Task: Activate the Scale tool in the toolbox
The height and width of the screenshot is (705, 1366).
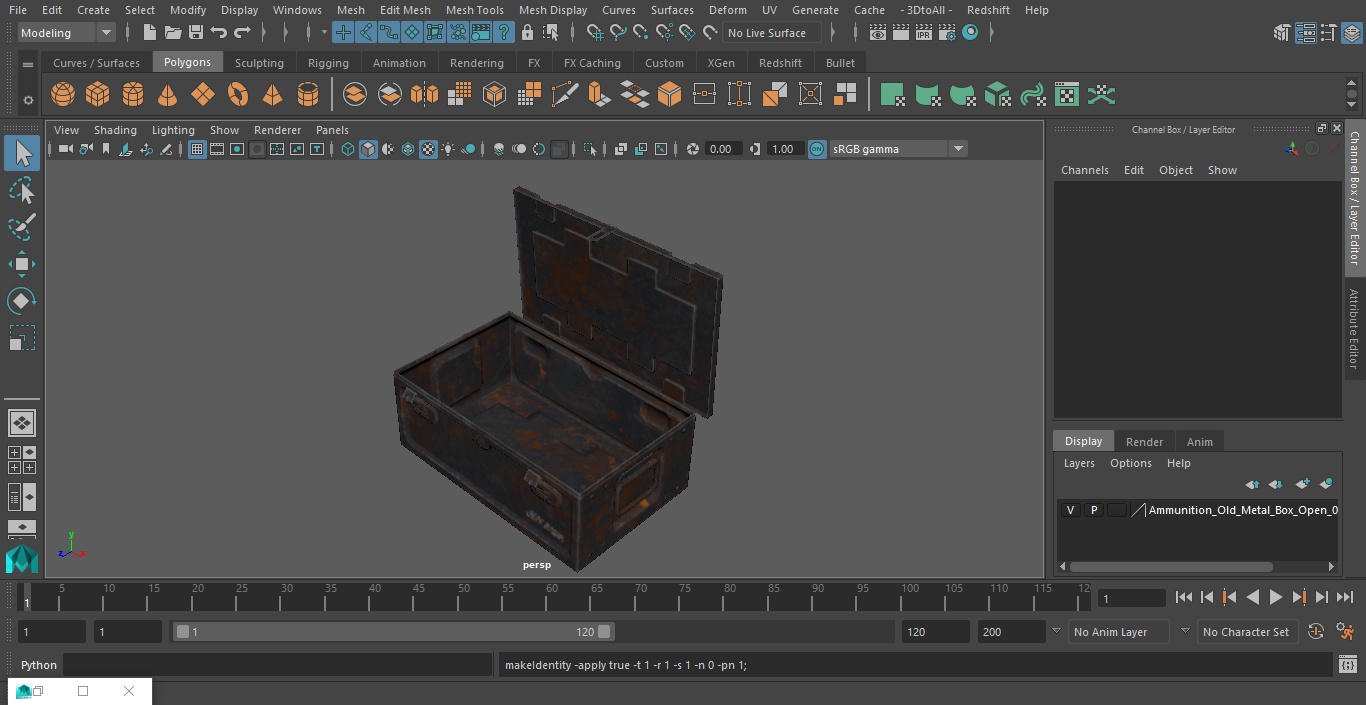Action: (x=22, y=338)
